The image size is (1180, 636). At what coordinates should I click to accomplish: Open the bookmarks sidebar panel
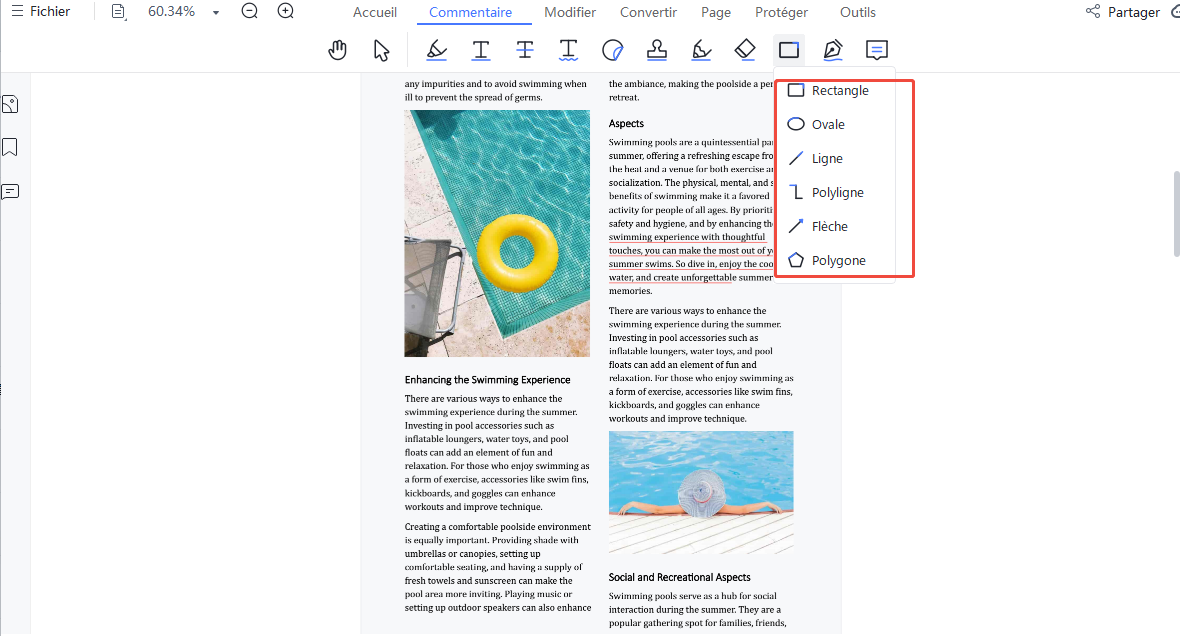tap(10, 148)
